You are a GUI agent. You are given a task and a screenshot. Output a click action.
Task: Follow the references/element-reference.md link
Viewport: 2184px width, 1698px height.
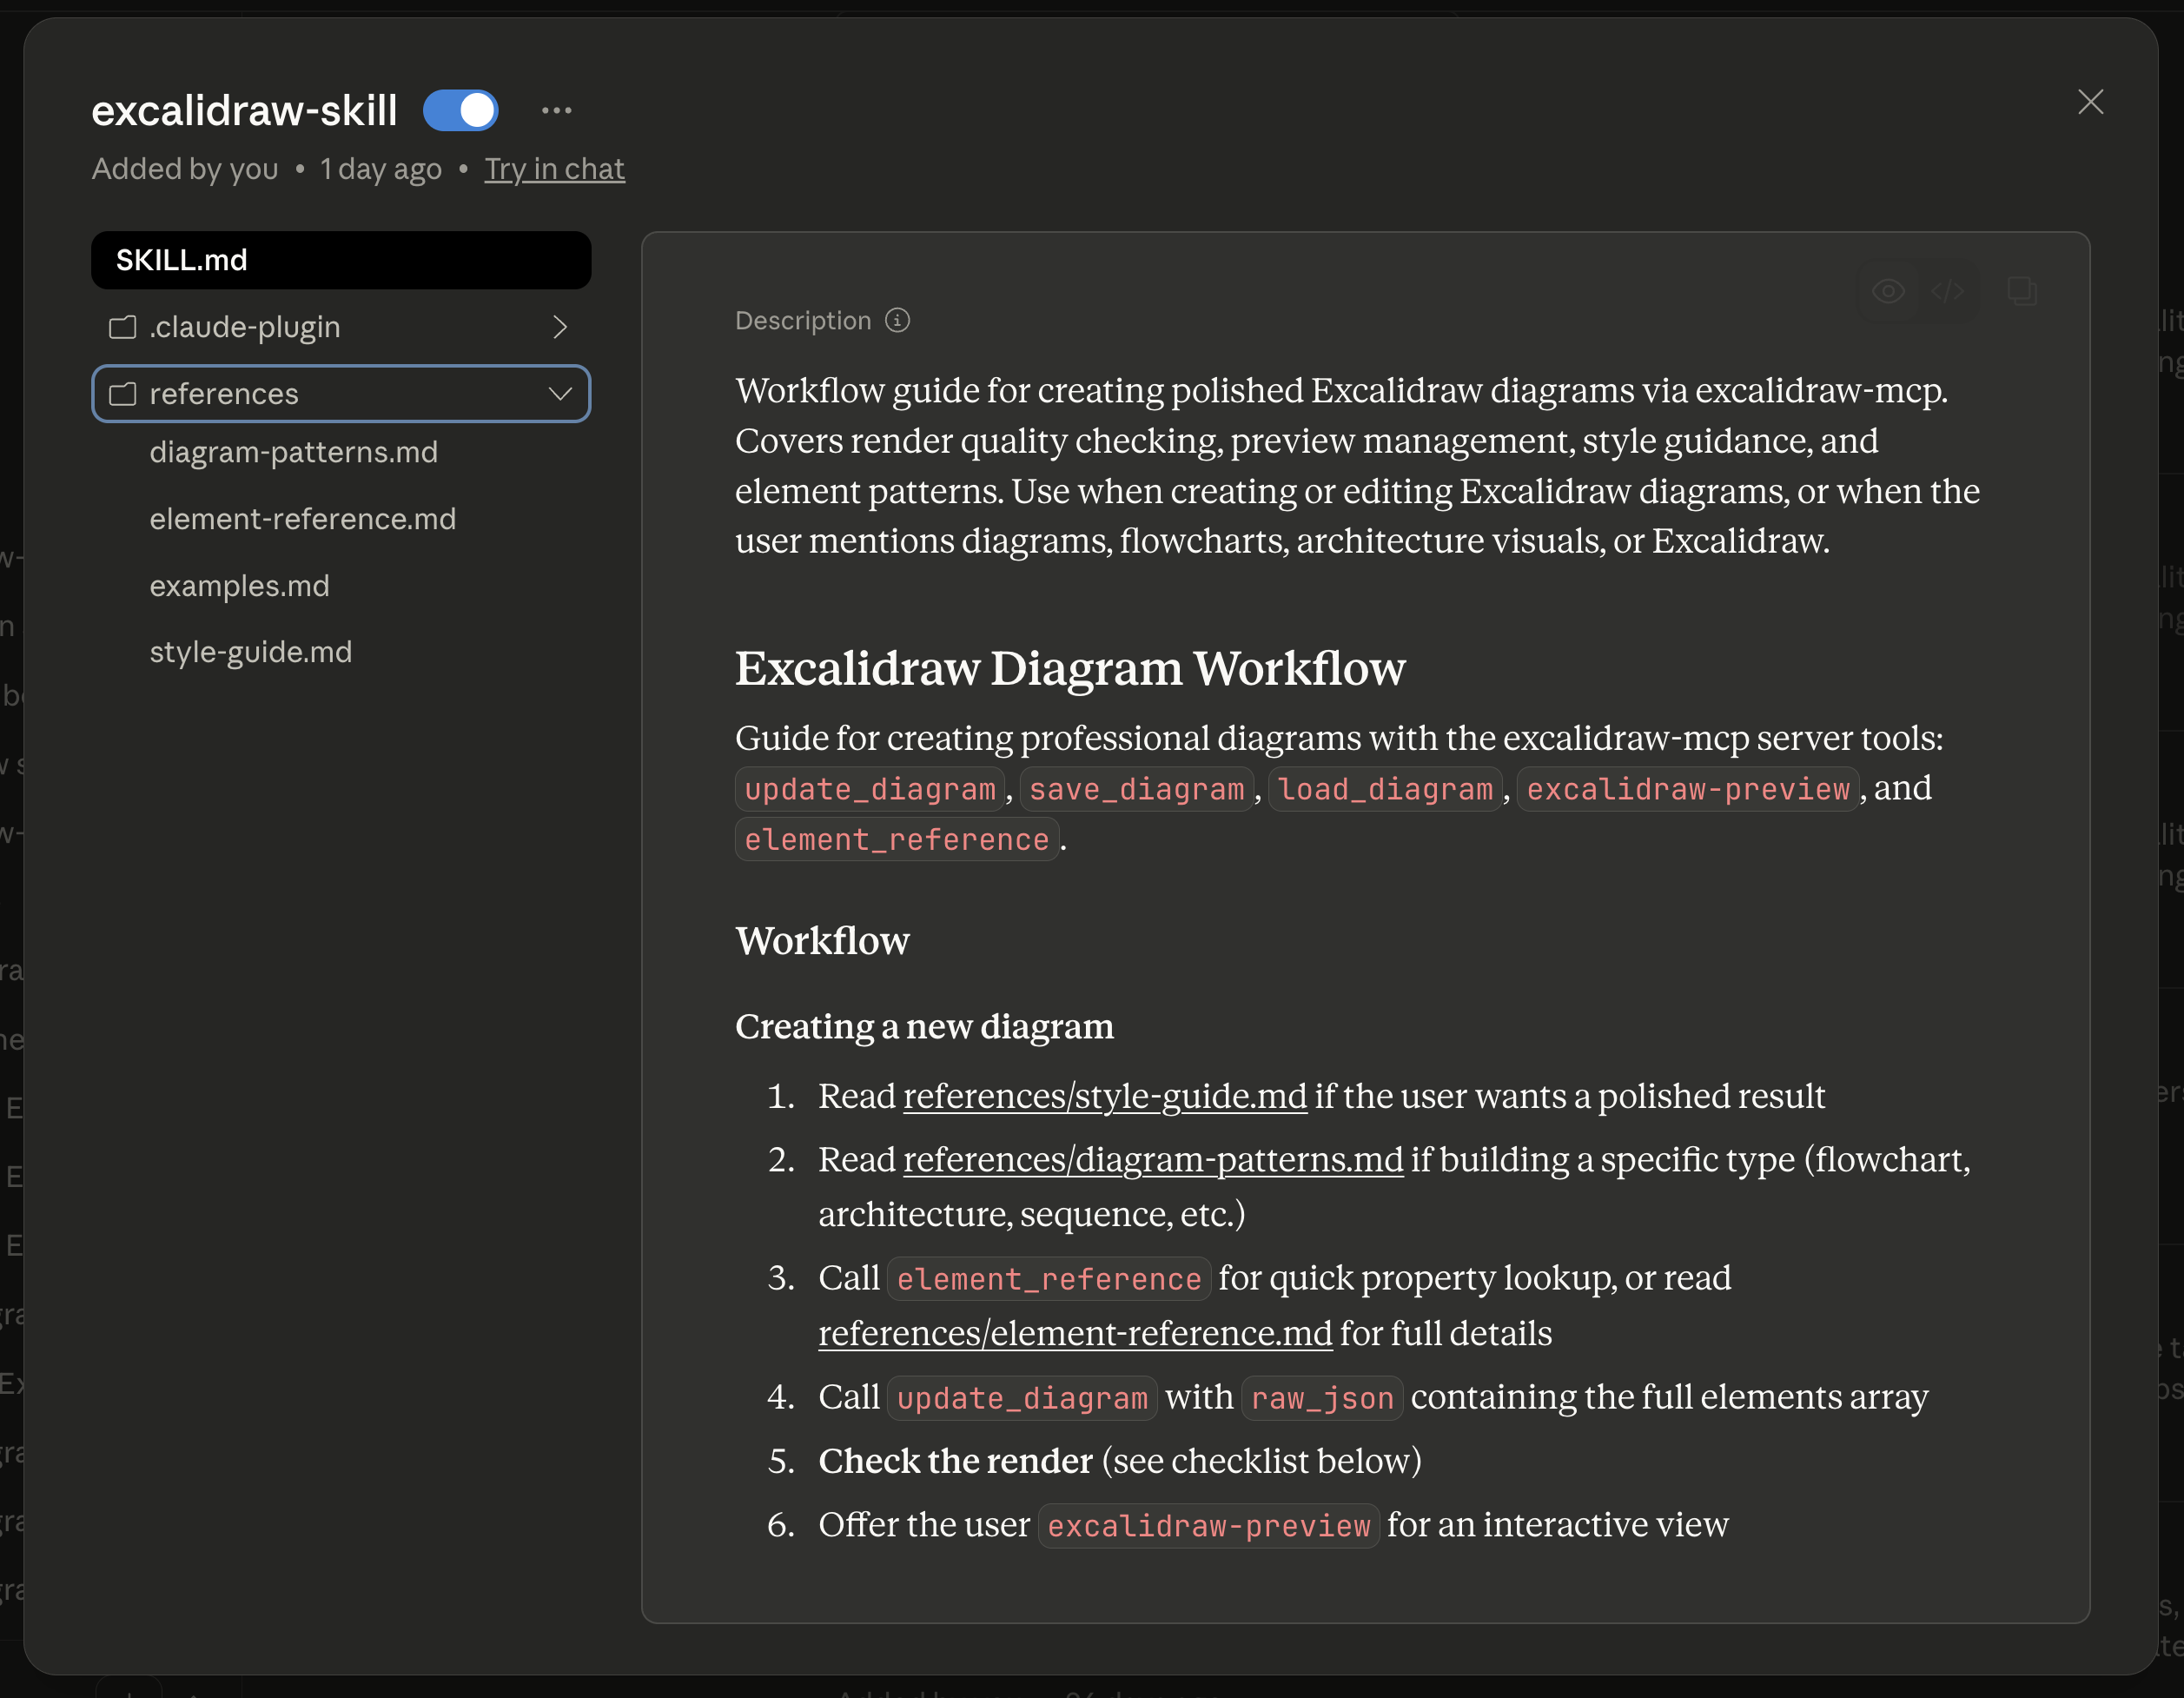[1074, 1334]
